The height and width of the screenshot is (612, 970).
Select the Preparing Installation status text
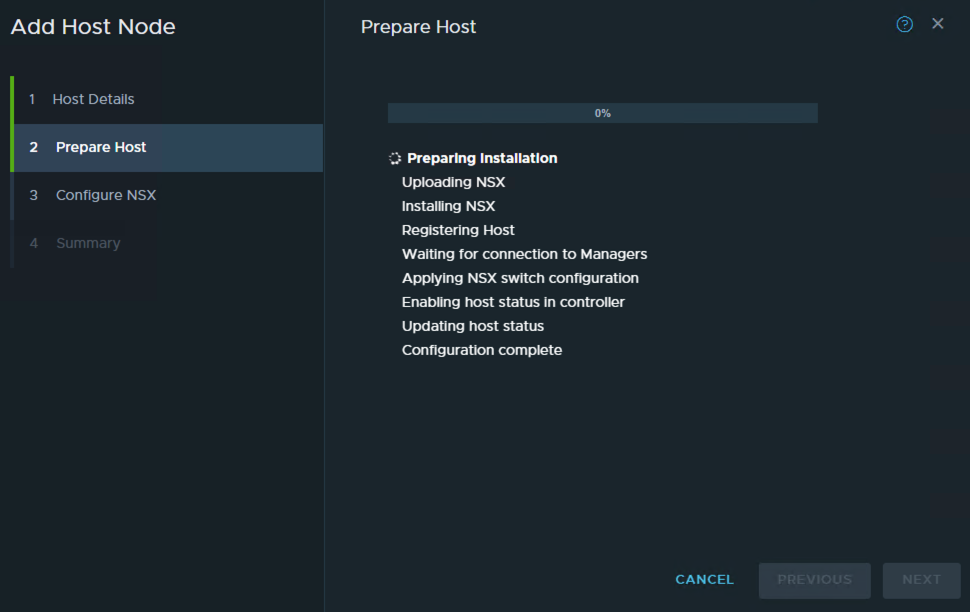tap(482, 158)
